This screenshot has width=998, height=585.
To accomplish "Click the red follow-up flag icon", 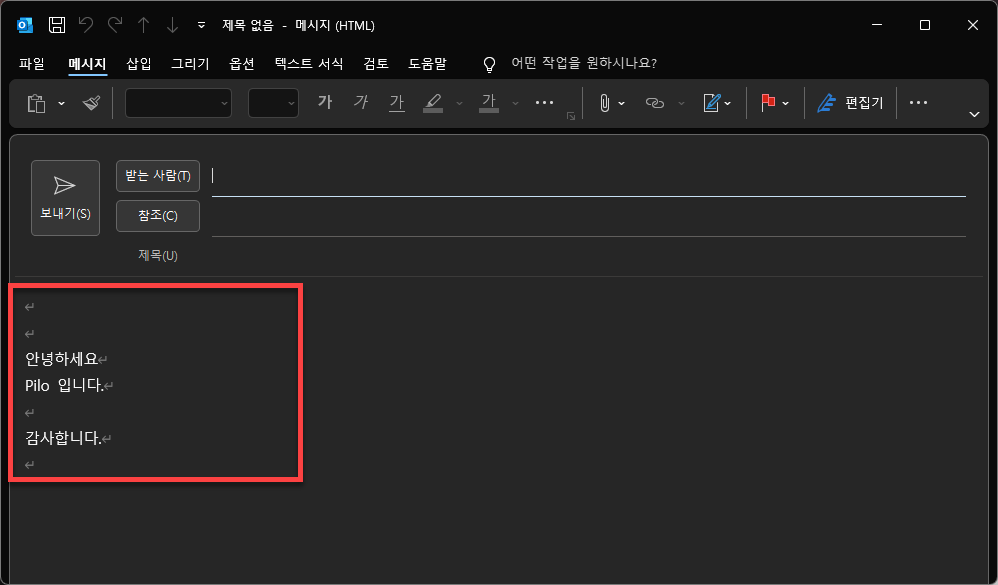I will [x=768, y=103].
